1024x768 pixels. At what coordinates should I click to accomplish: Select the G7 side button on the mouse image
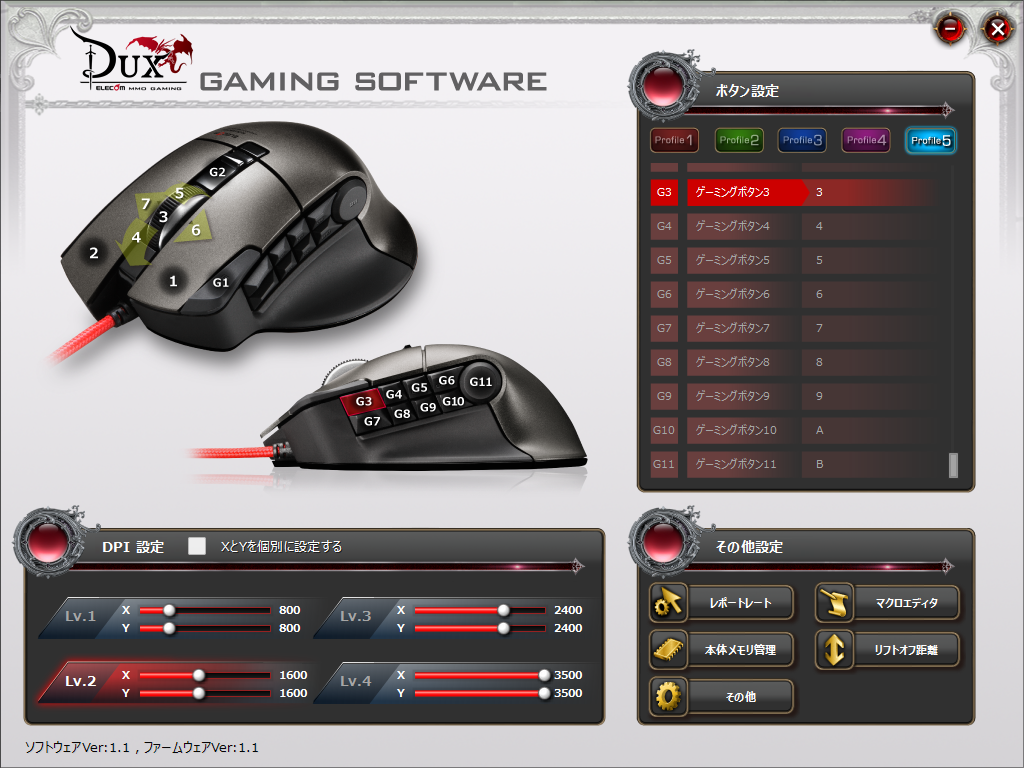(x=372, y=421)
